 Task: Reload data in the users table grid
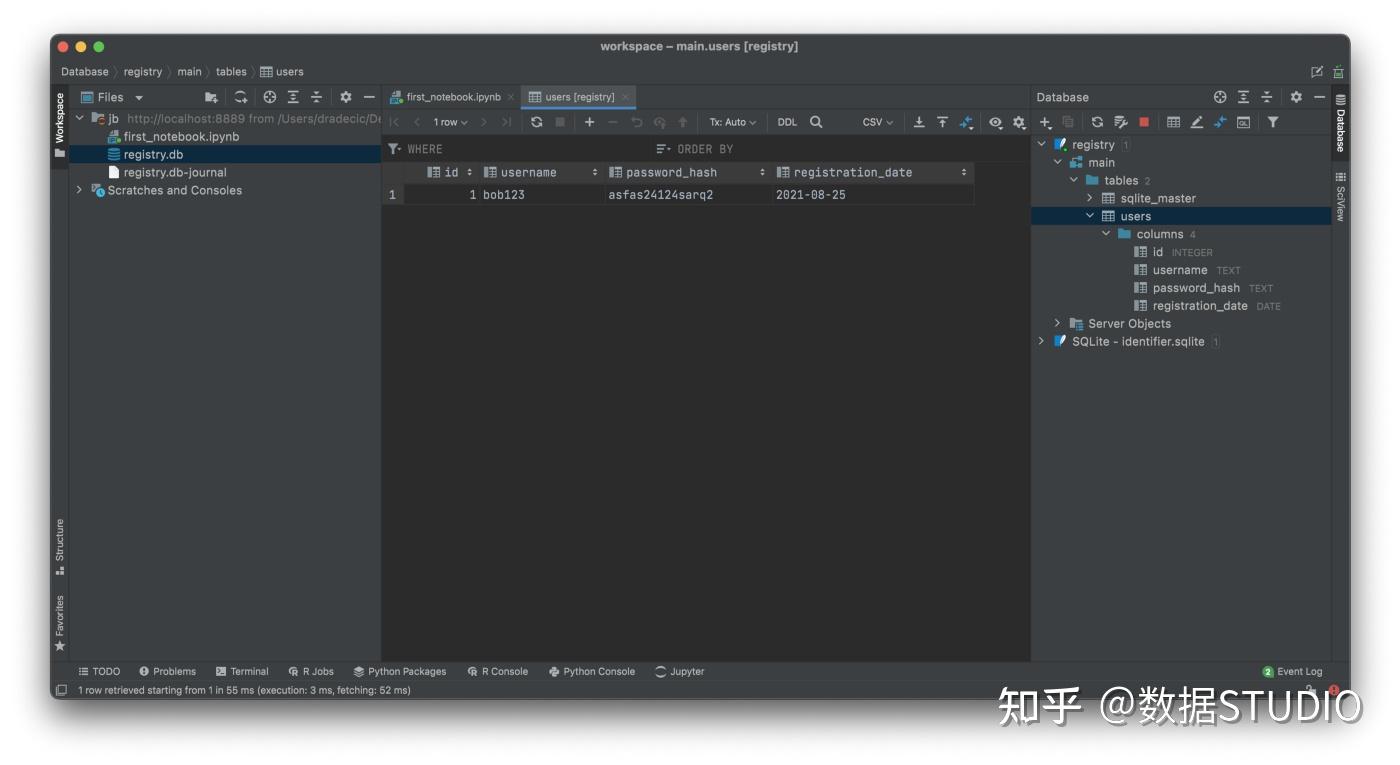538,121
